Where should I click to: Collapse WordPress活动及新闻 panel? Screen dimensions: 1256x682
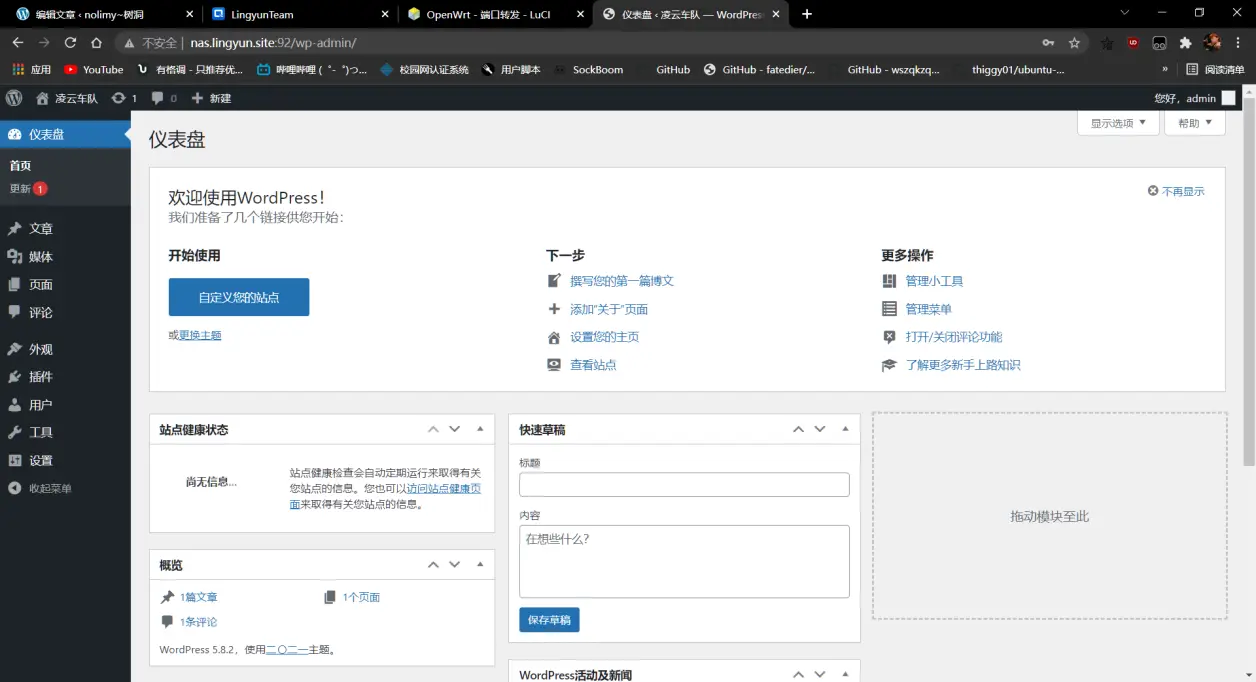coord(845,674)
